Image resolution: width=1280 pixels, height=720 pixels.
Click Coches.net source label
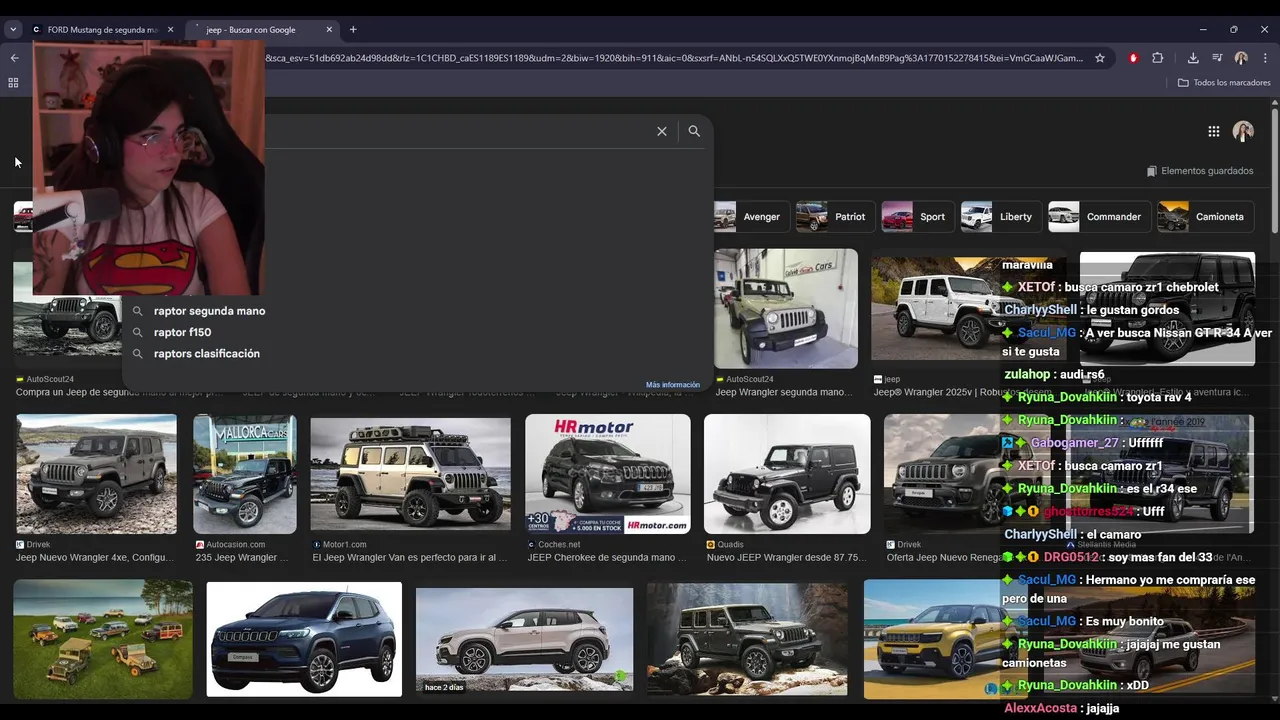coord(553,545)
